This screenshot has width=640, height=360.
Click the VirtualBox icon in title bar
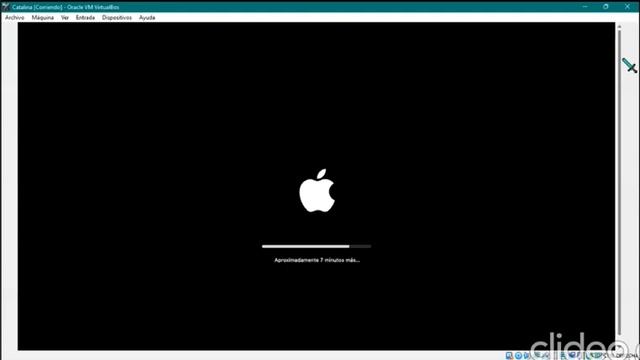(5, 7)
